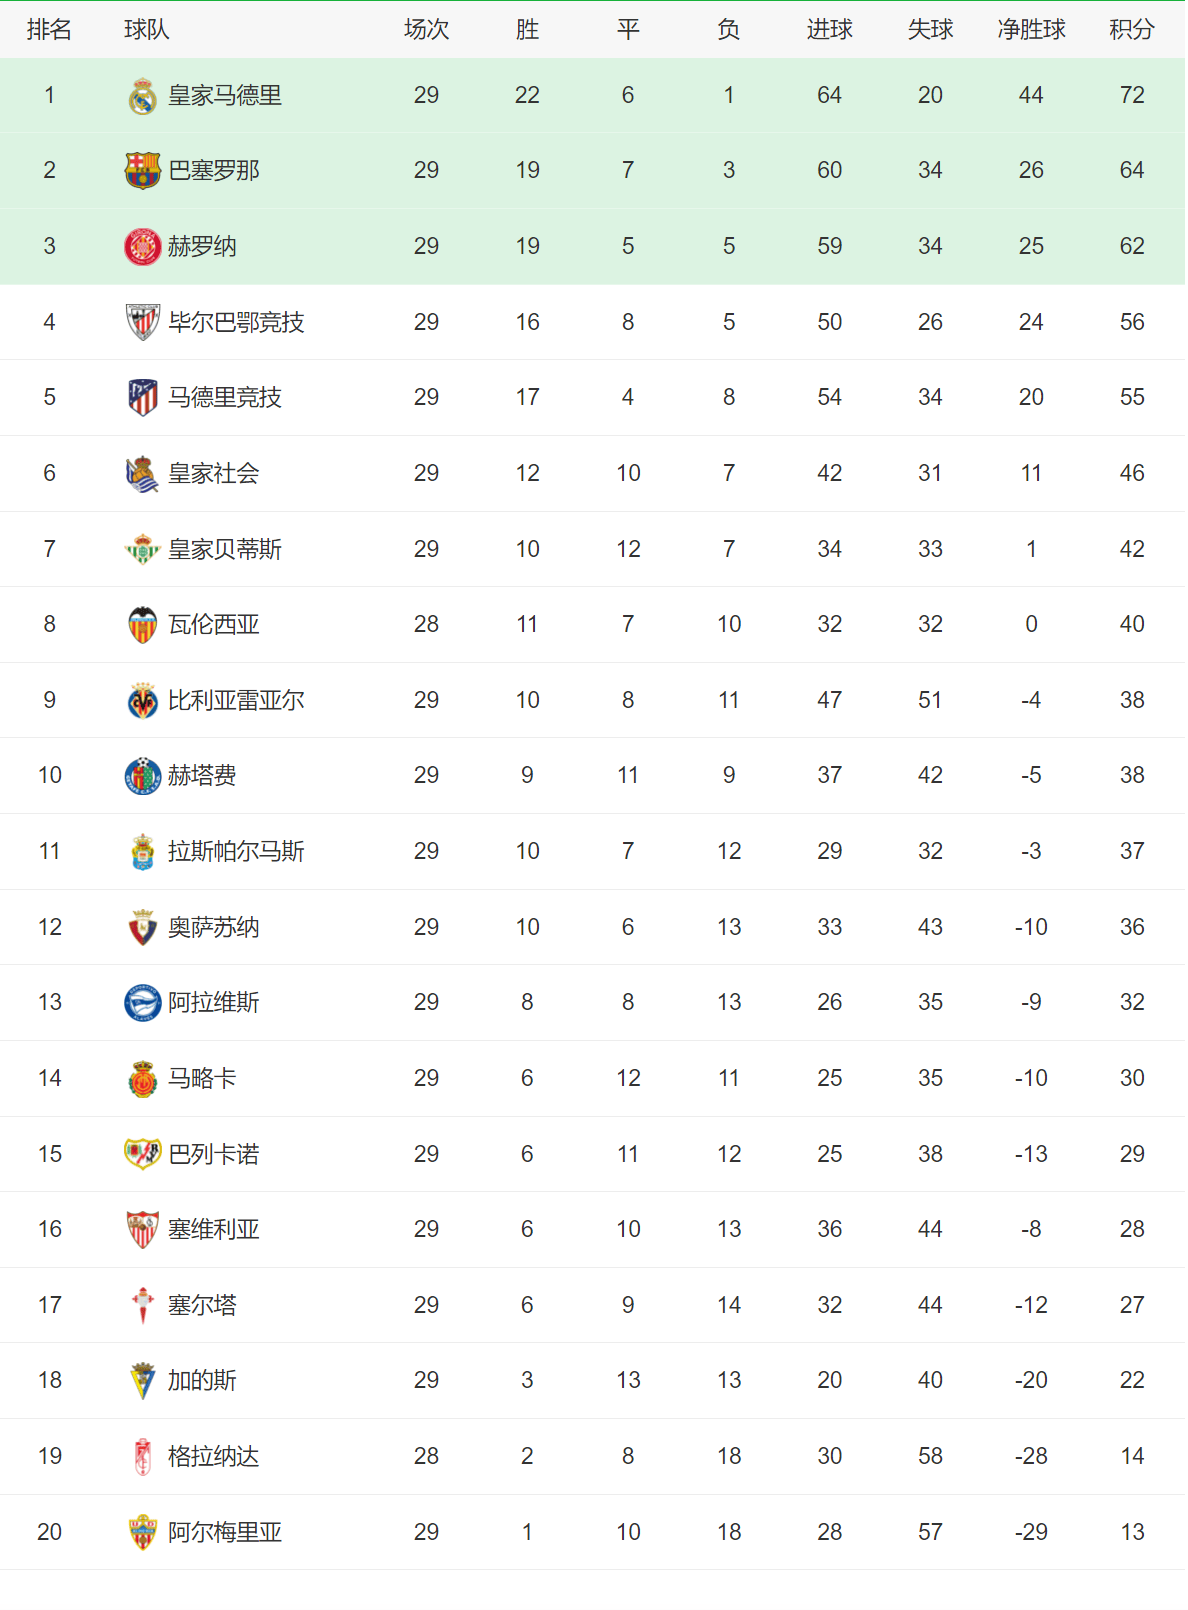Image resolution: width=1188 pixels, height=1610 pixels.
Task: Click the Real Sociedad crest
Action: pyautogui.click(x=143, y=474)
